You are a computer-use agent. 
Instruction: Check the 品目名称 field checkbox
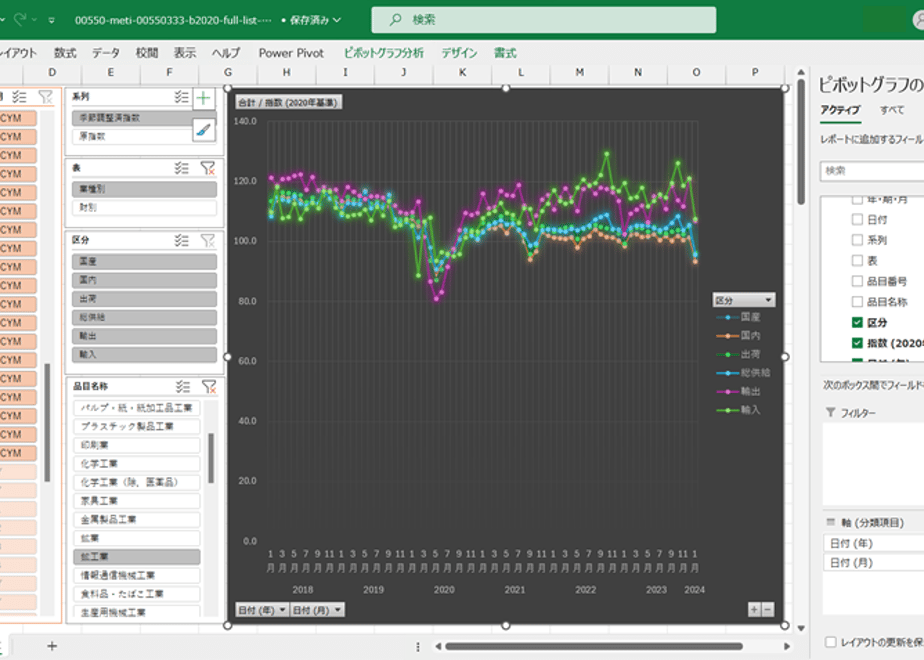(x=857, y=302)
